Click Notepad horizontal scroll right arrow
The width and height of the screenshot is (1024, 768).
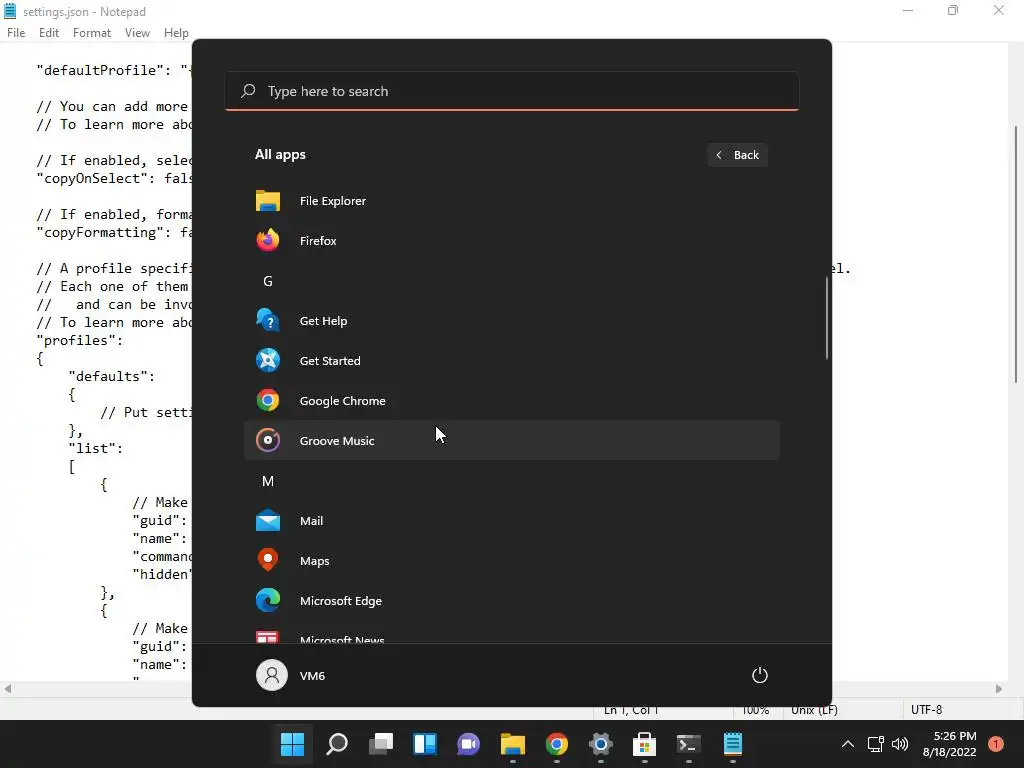(999, 689)
